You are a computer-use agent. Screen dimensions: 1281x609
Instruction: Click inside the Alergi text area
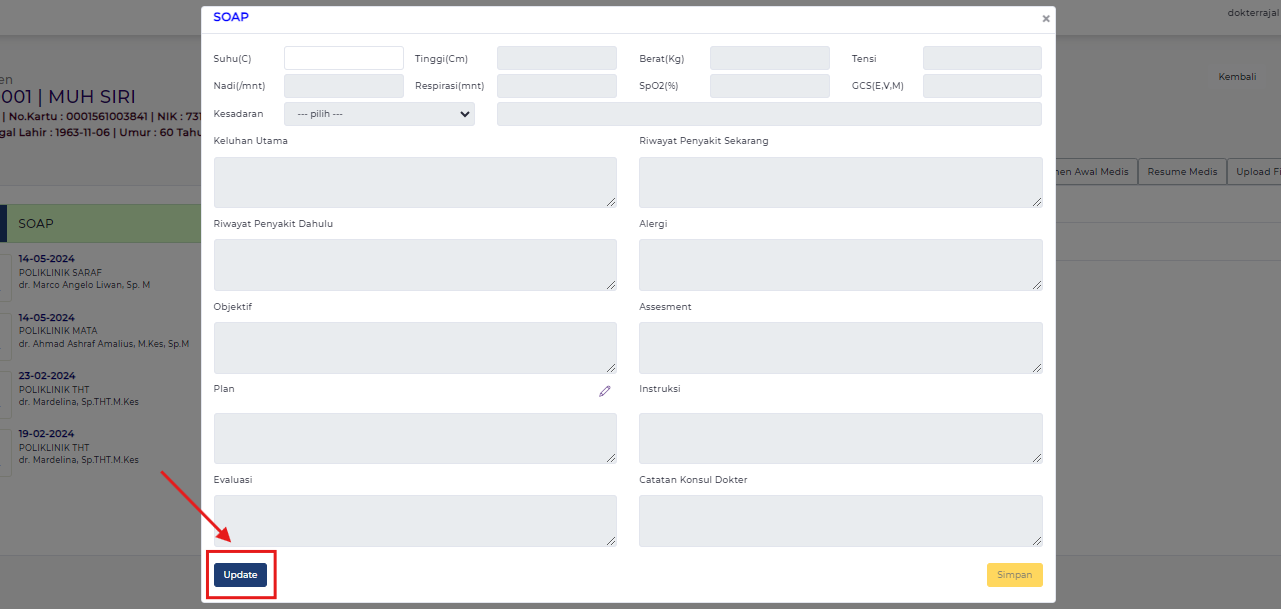(x=840, y=265)
